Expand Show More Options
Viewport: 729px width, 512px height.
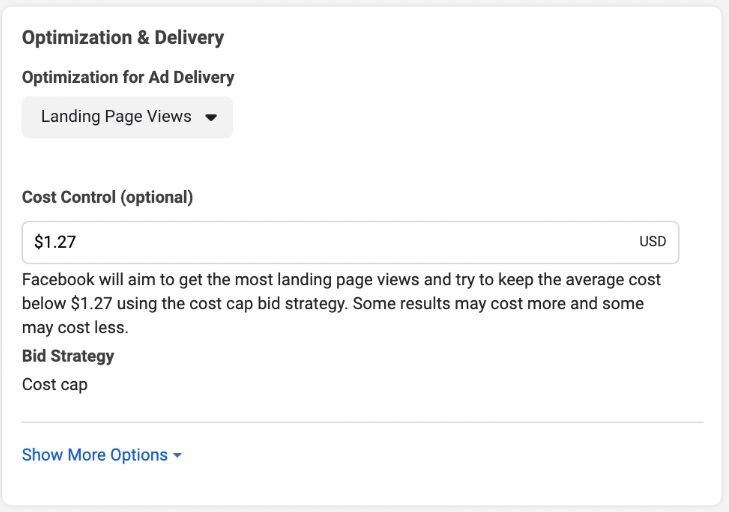pyautogui.click(x=101, y=455)
